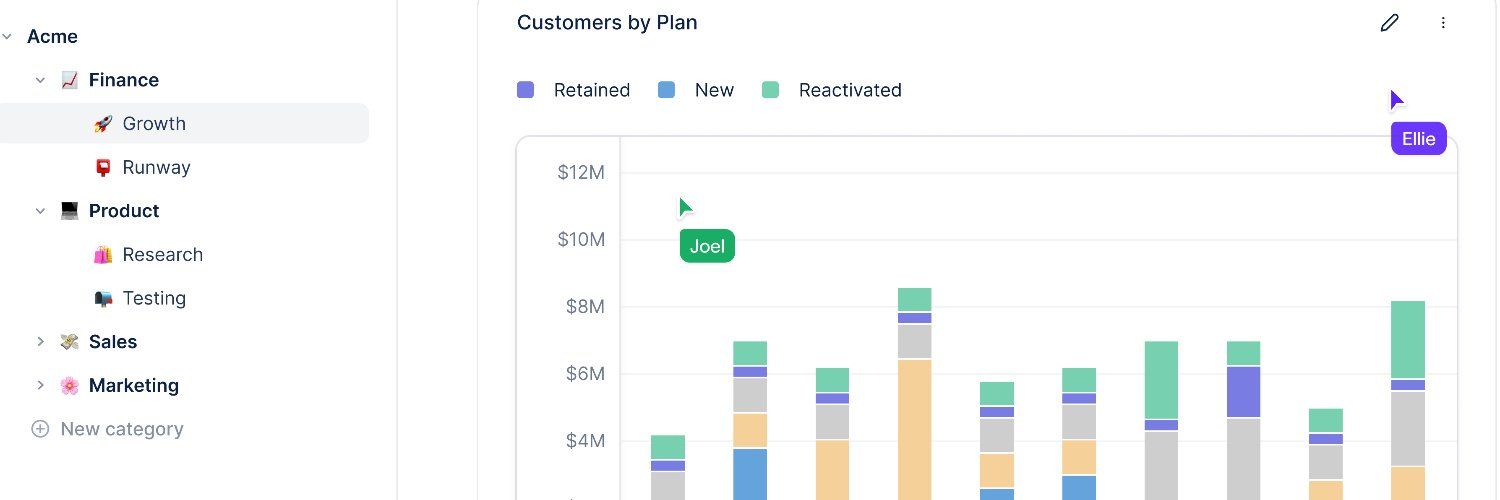
Task: Click the flower icon beside Marketing
Action: pyautogui.click(x=69, y=386)
